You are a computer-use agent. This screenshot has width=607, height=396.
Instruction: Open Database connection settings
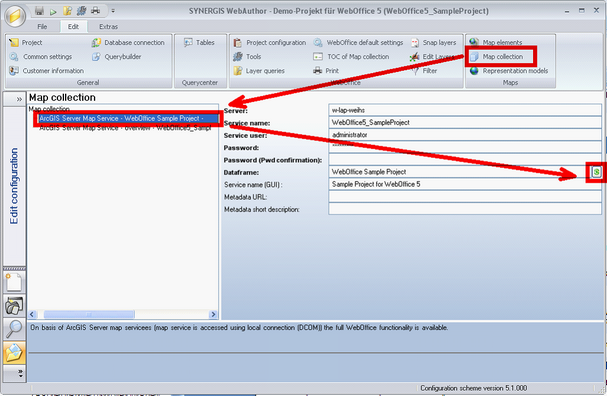(128, 43)
